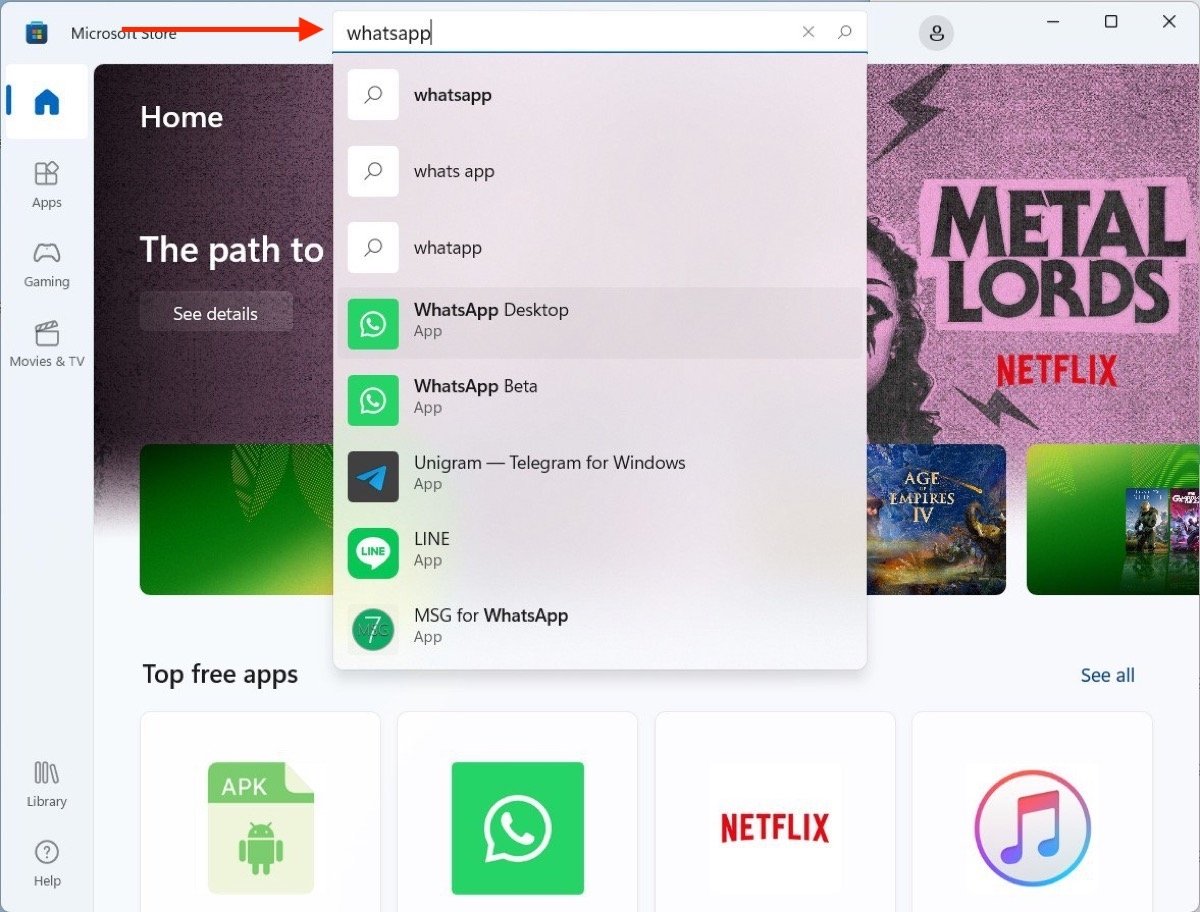Open the LINE app result
The image size is (1200, 912).
coord(600,552)
